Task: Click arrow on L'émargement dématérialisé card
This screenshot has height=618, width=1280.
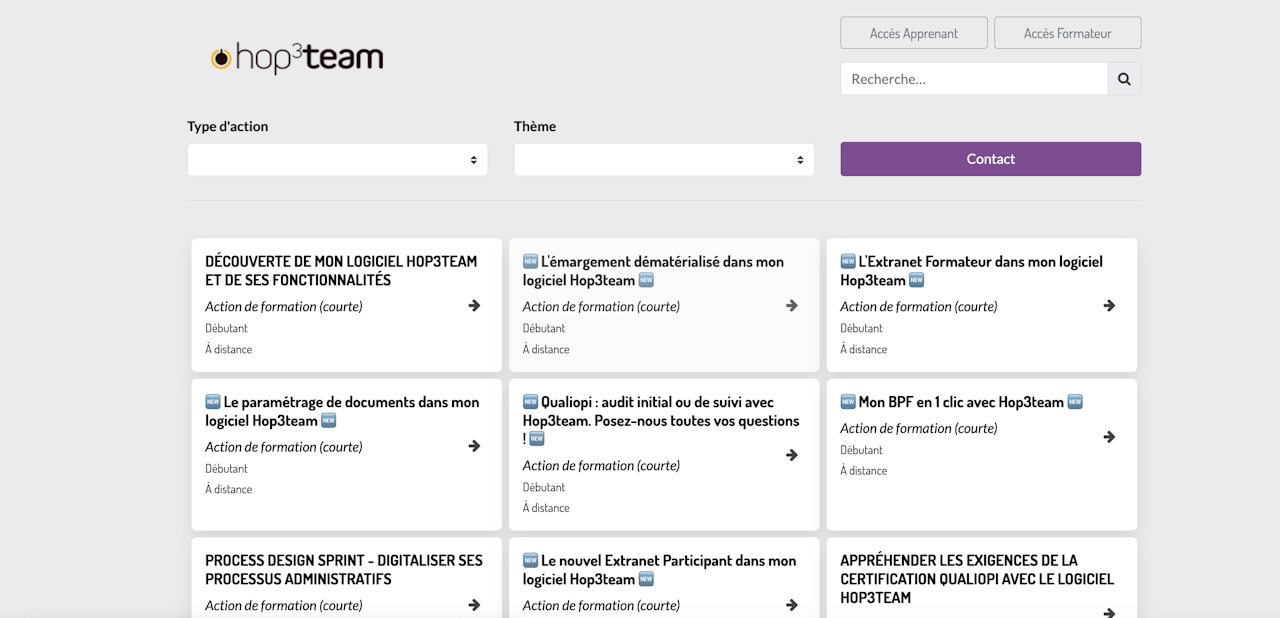Action: tap(792, 306)
